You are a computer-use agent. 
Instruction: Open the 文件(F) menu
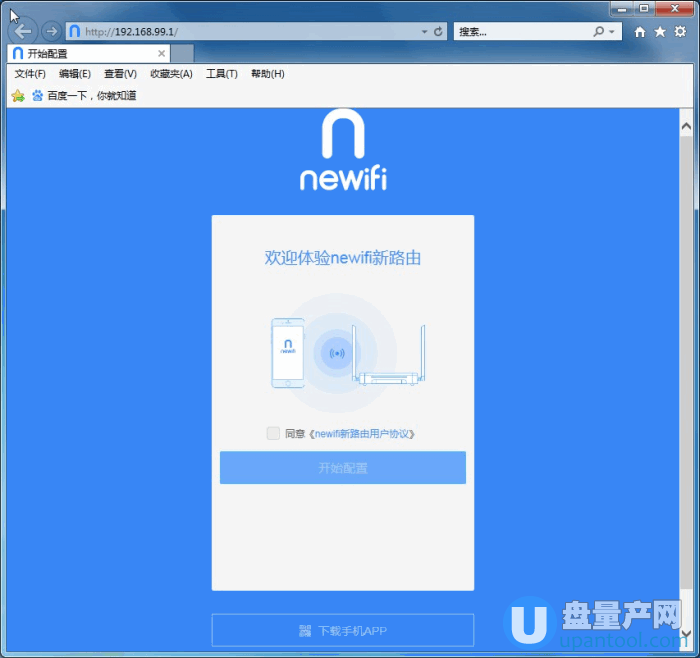pos(30,74)
